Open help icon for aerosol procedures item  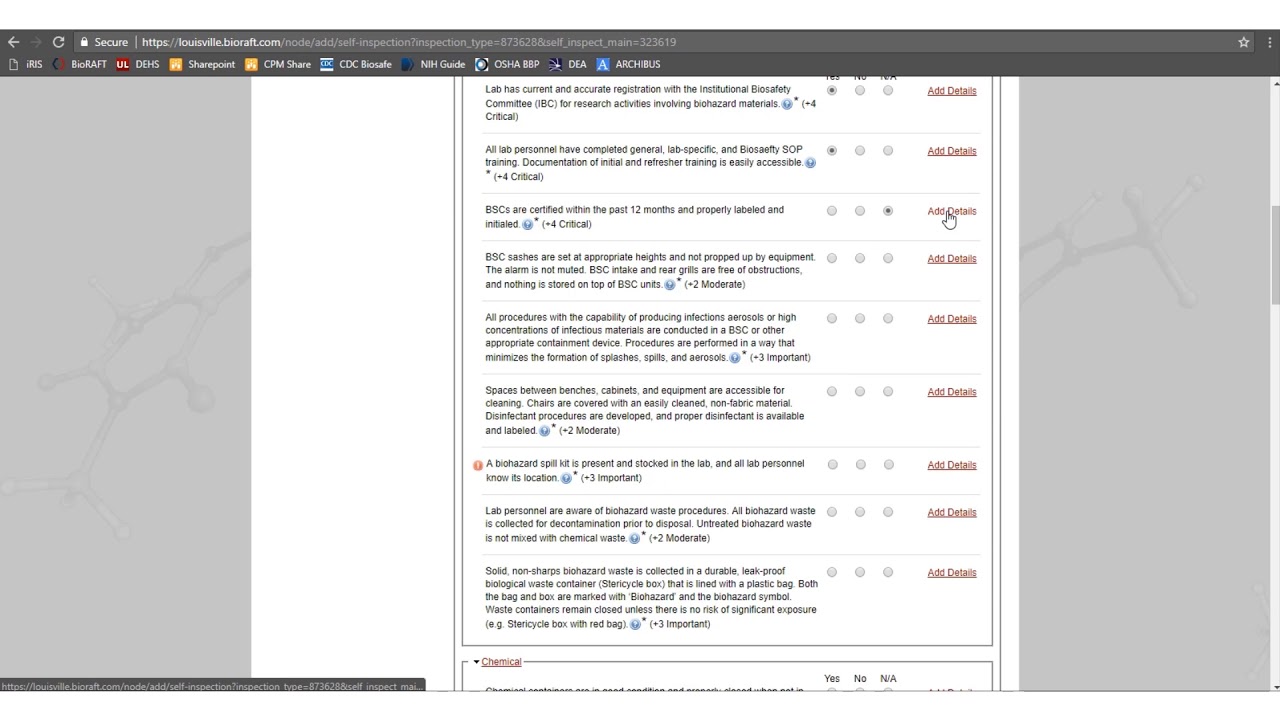pos(736,357)
